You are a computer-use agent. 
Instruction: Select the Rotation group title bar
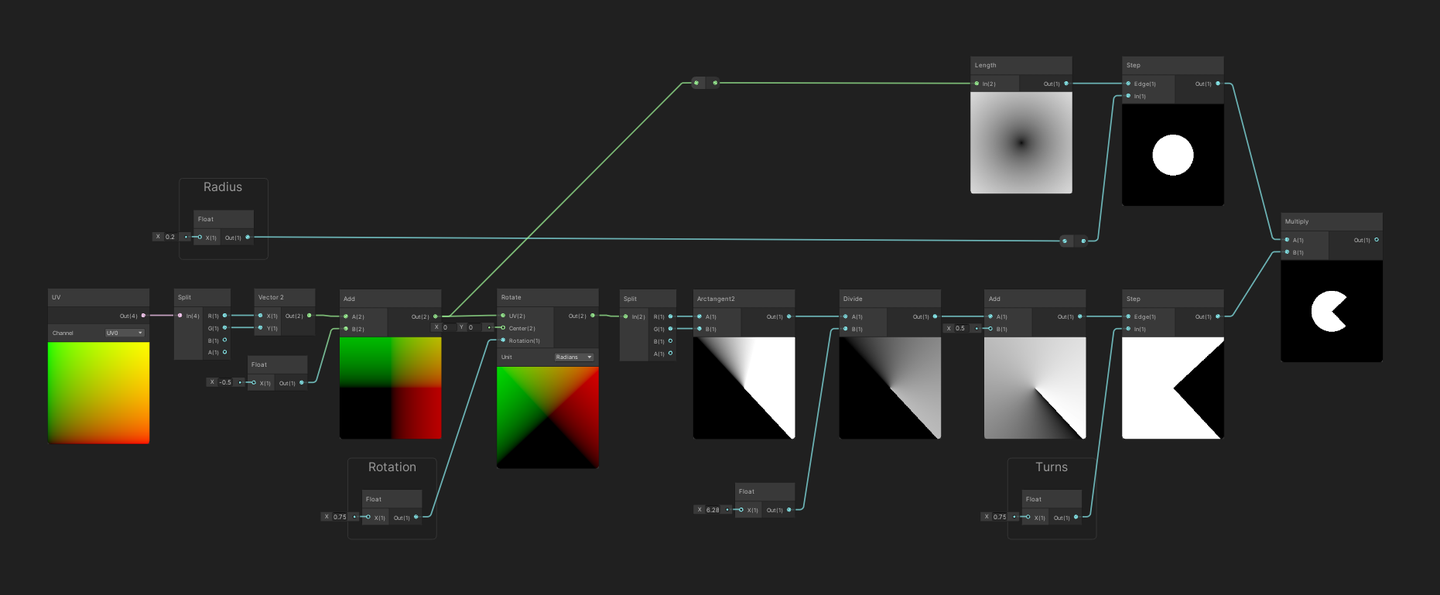coord(391,467)
